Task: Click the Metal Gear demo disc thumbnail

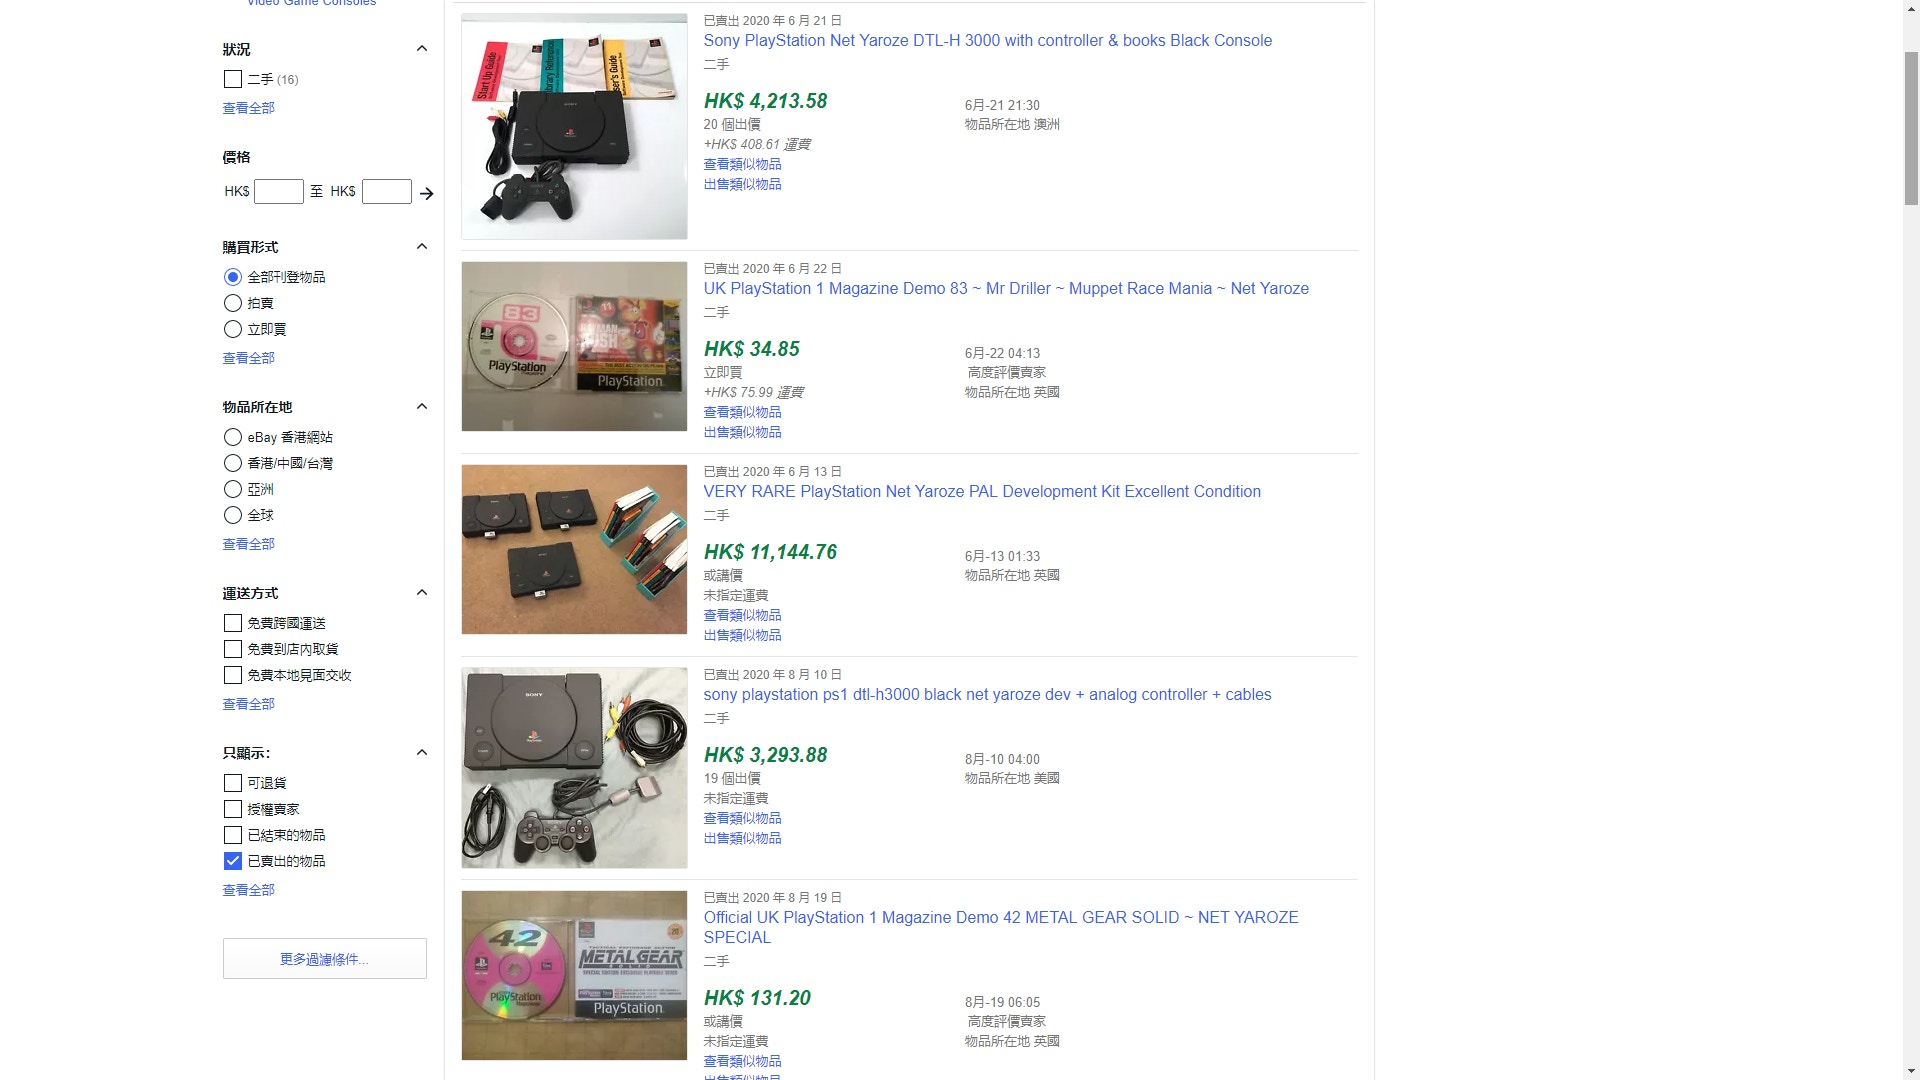Action: click(574, 975)
